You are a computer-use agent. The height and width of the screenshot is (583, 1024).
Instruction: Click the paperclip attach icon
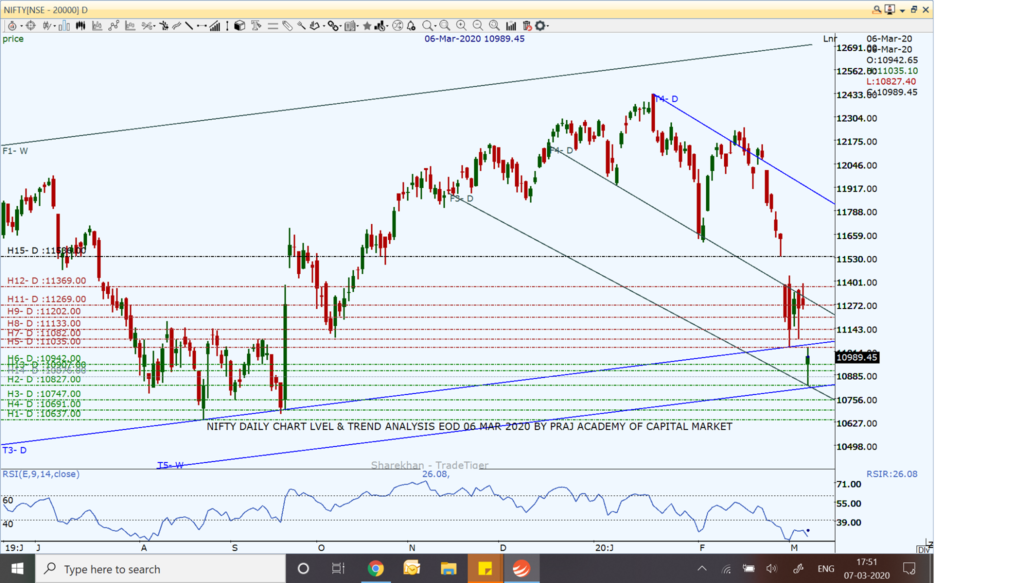tap(287, 26)
